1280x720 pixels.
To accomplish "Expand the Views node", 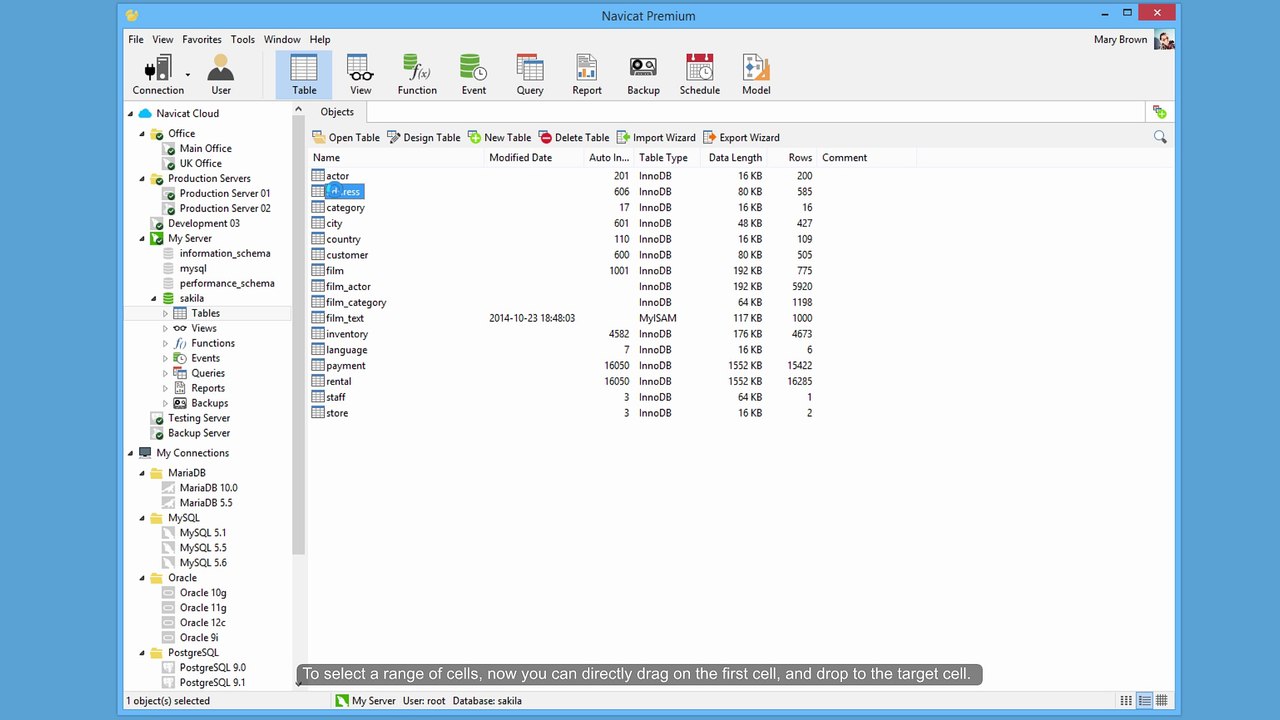I will (x=165, y=328).
